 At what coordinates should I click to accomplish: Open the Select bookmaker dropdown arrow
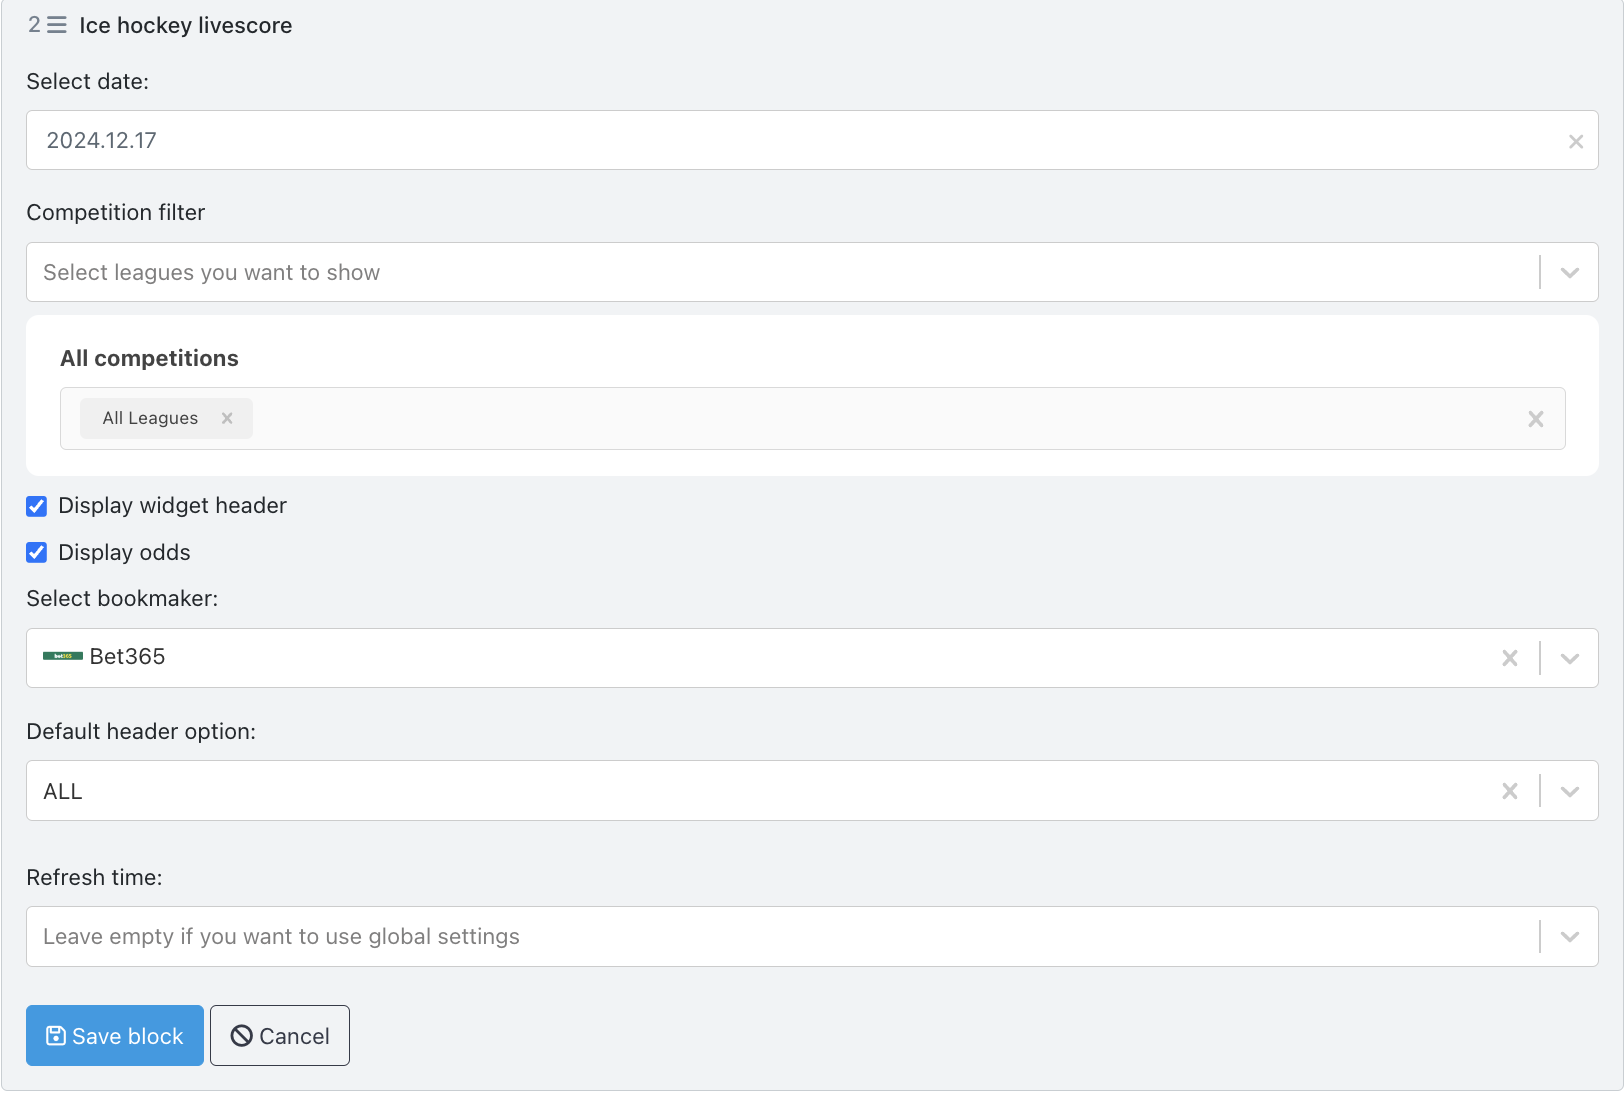[x=1569, y=658]
